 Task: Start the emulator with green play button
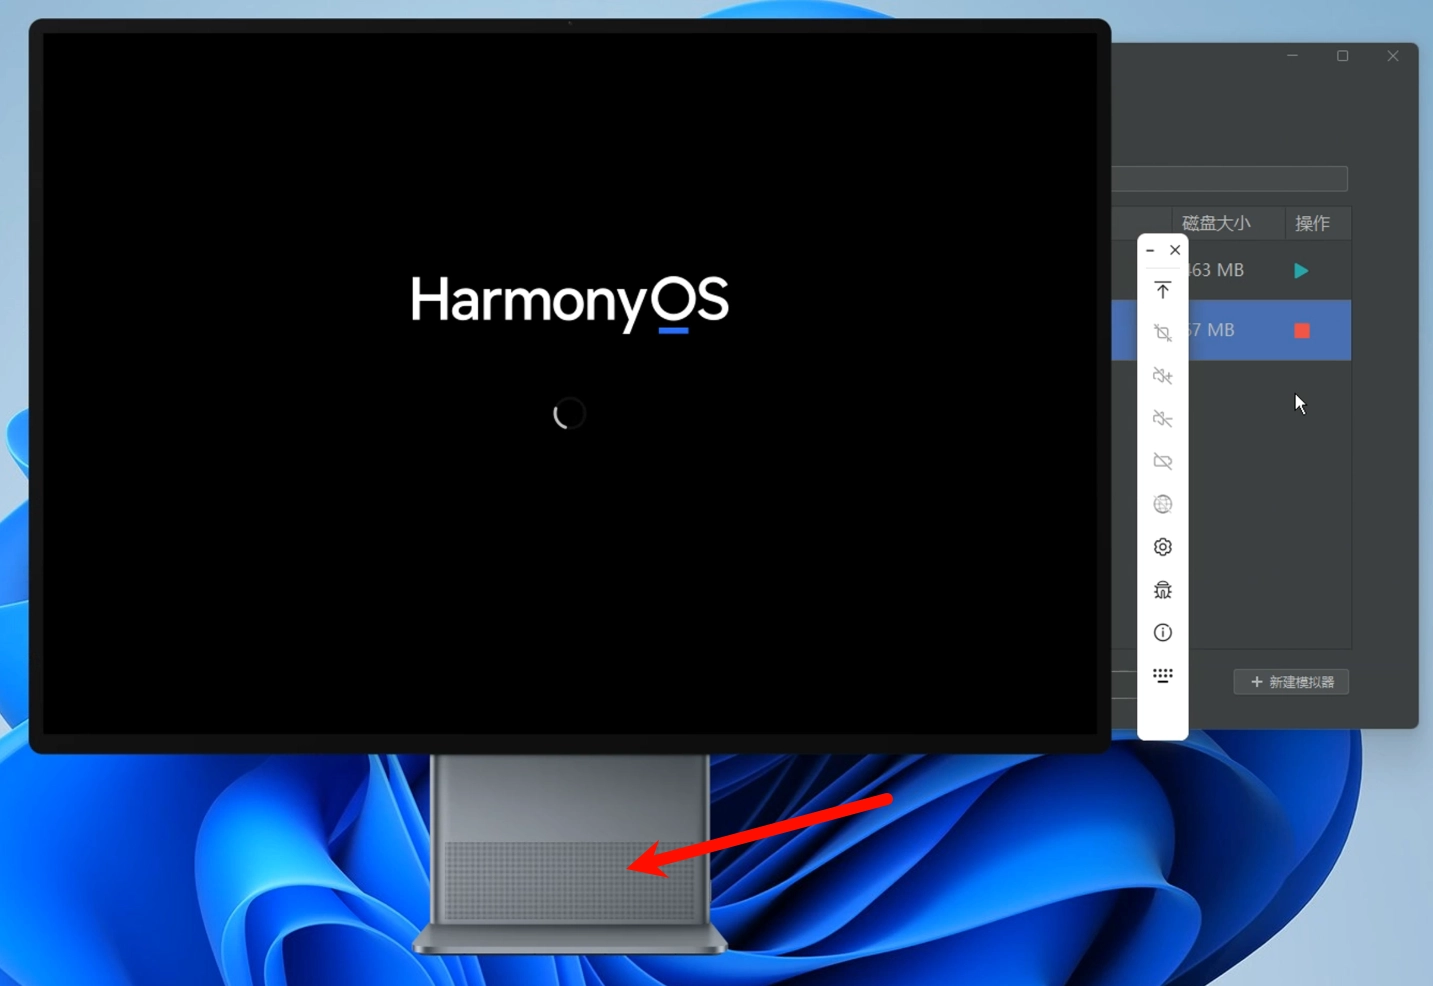click(x=1301, y=270)
